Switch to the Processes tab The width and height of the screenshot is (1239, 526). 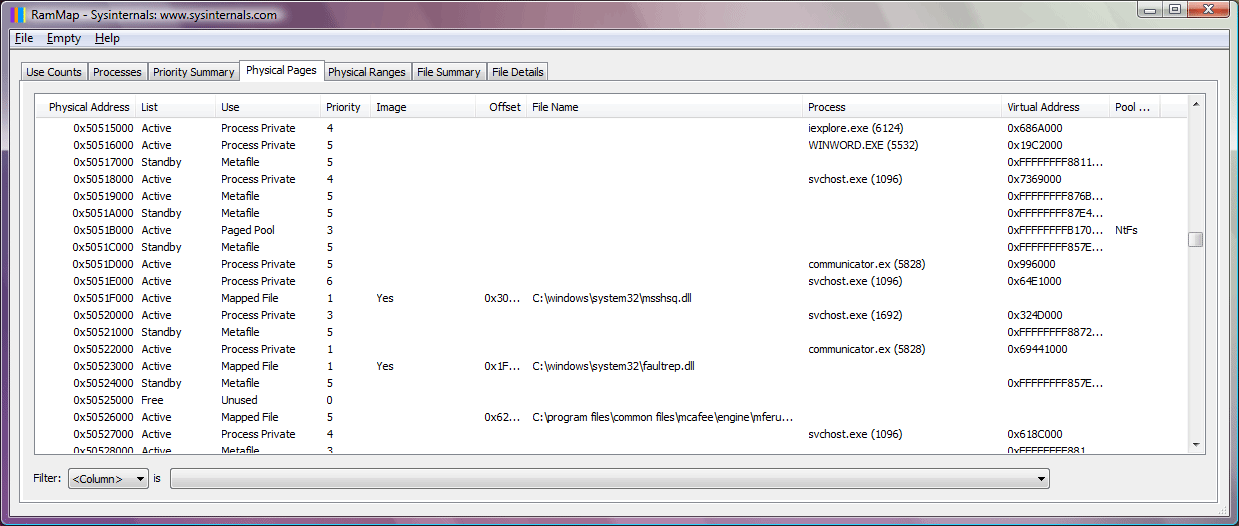point(117,72)
